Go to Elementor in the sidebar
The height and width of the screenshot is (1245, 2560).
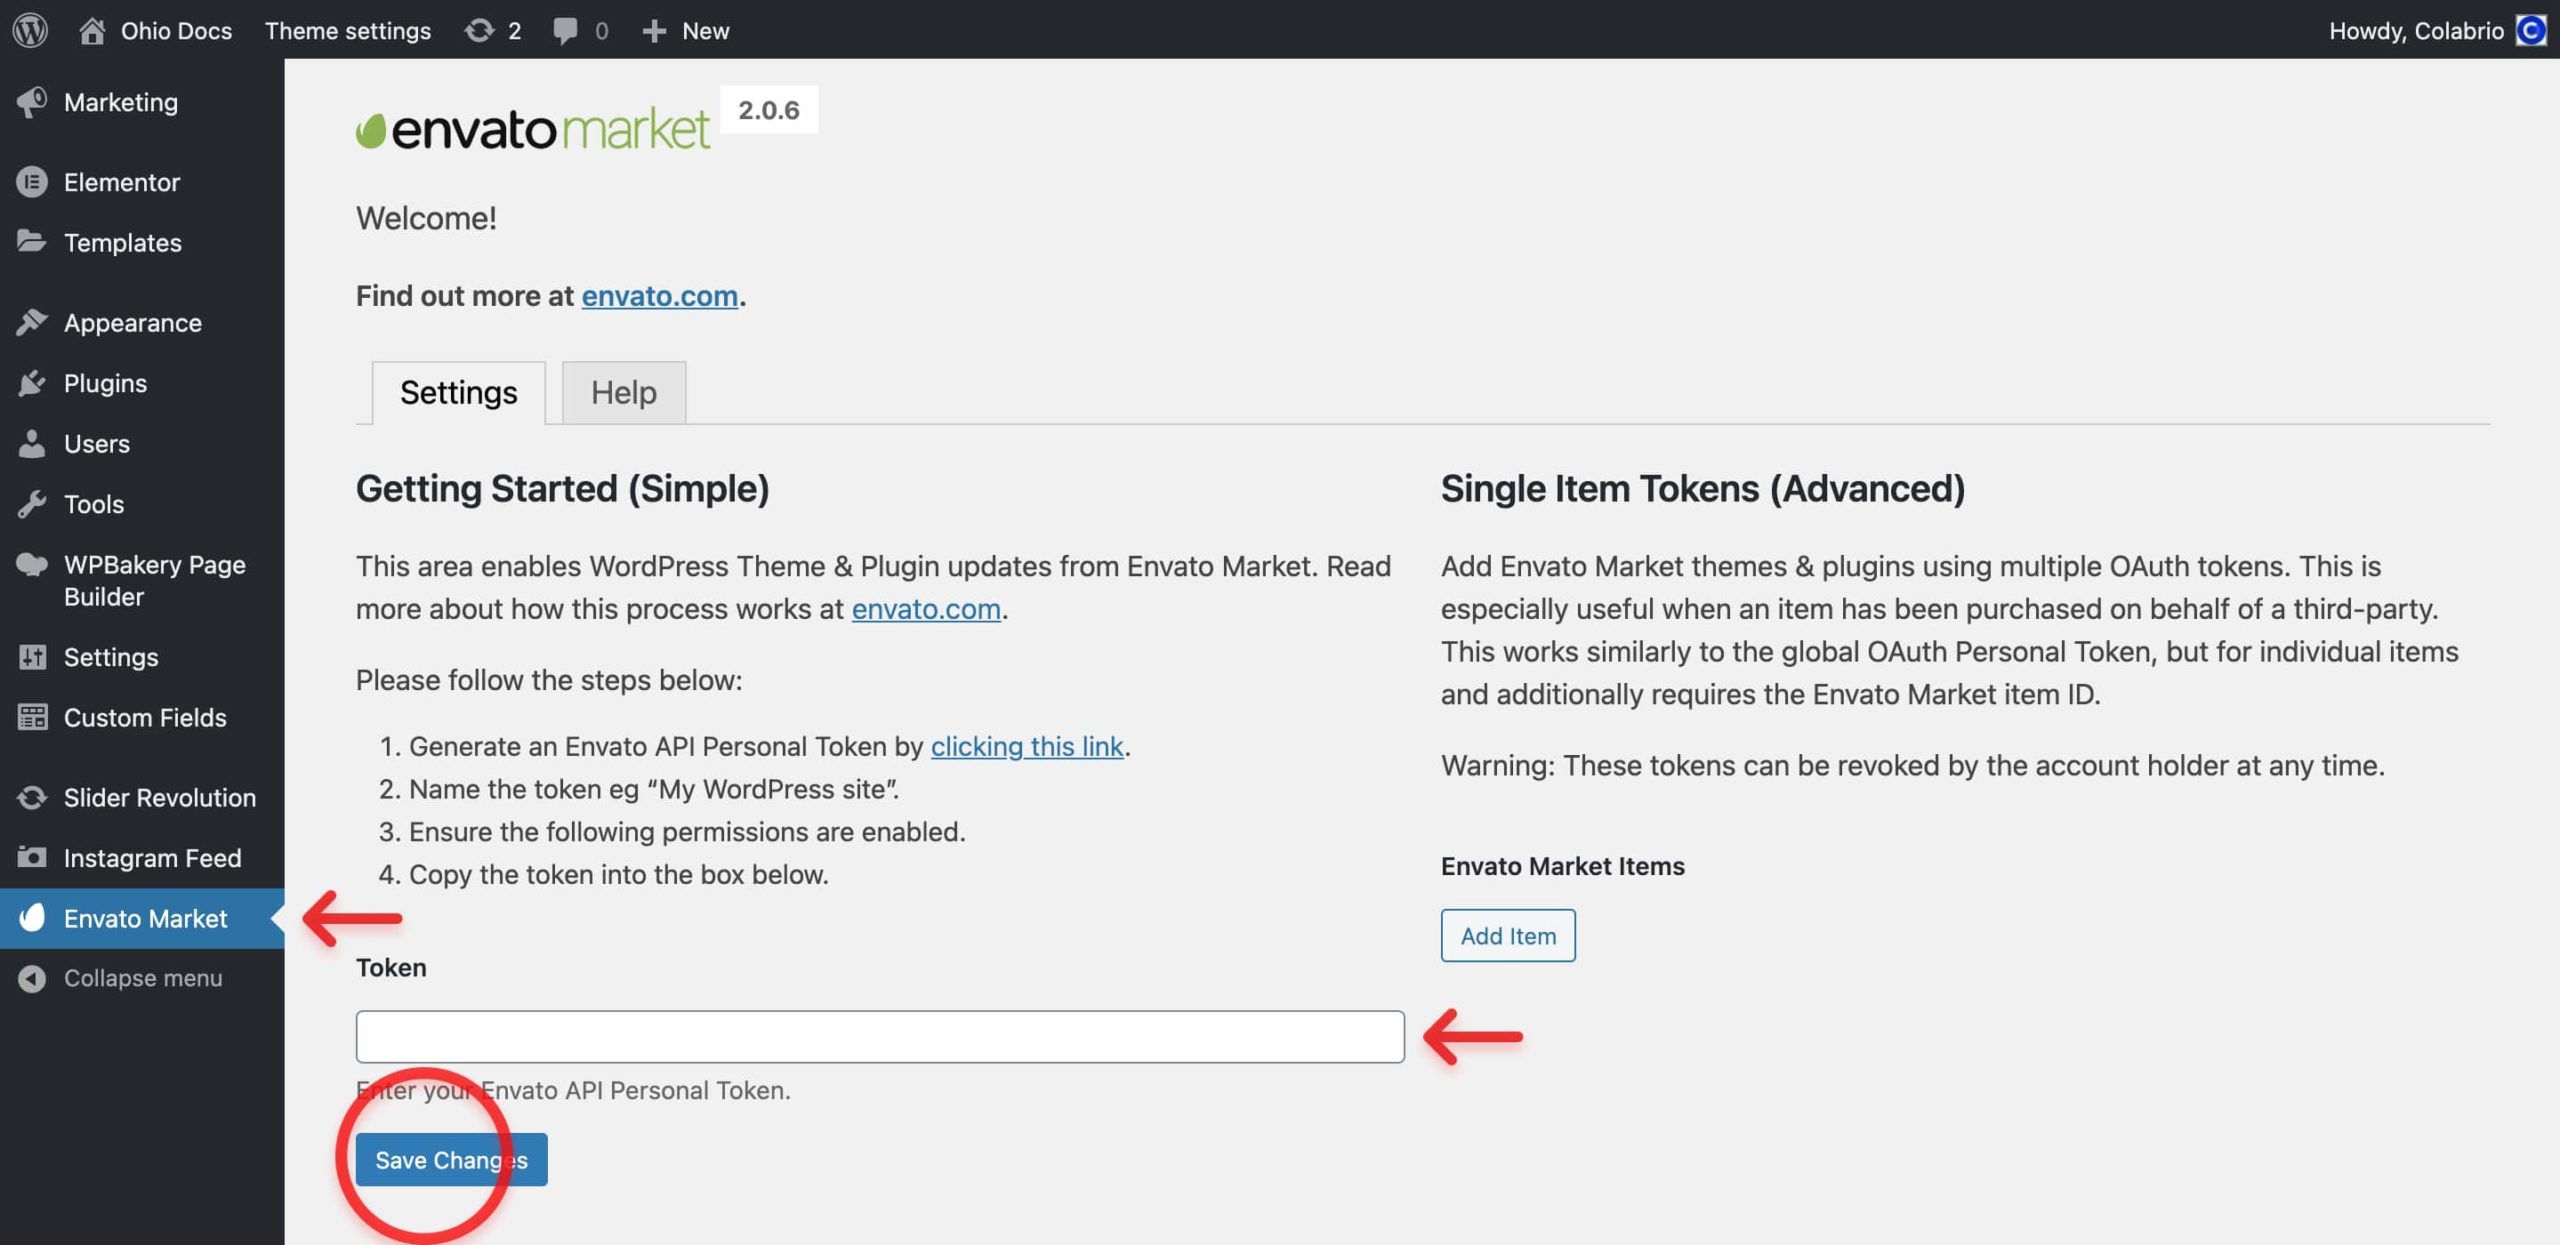(122, 182)
